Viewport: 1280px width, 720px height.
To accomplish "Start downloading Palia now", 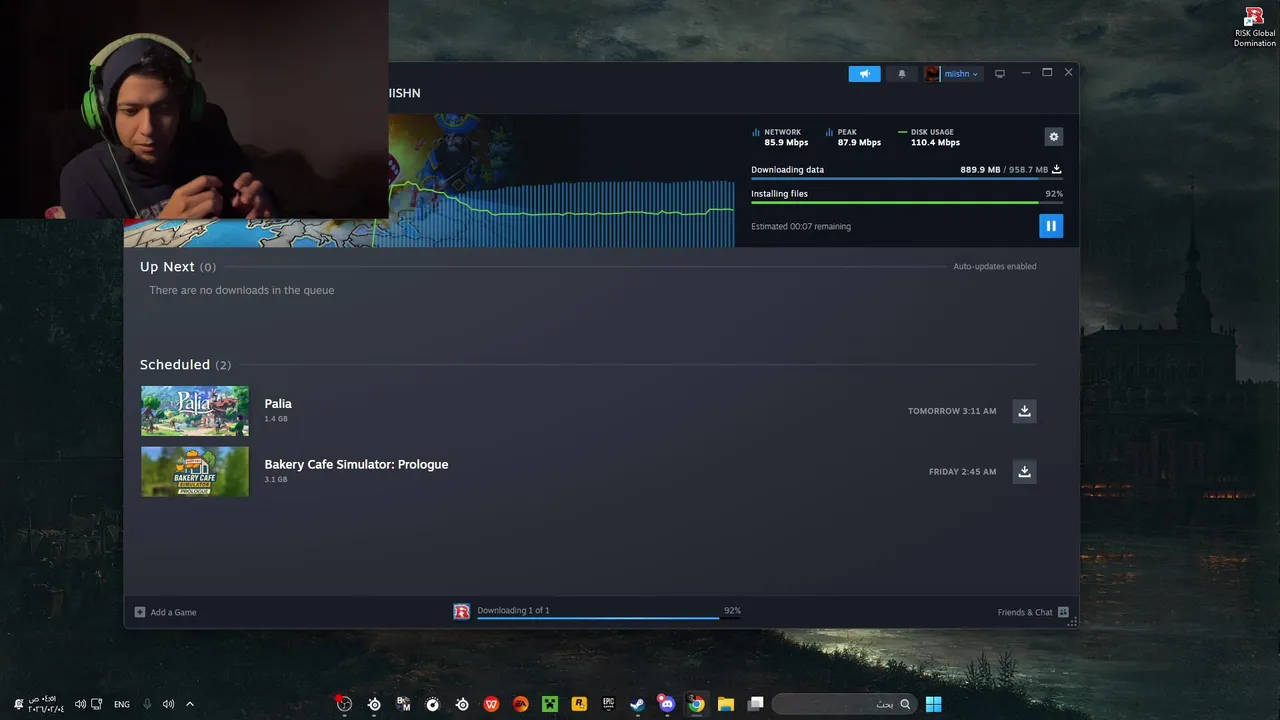I will pos(1024,411).
